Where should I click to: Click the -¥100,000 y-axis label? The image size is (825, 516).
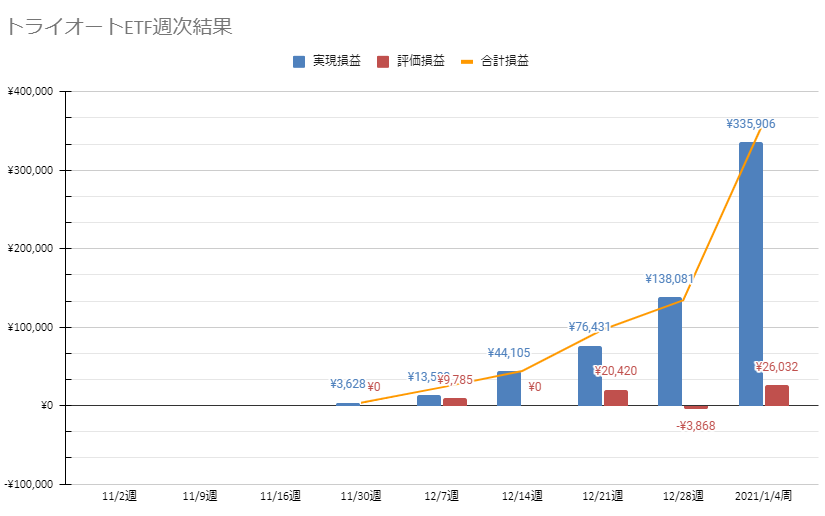pos(29,484)
